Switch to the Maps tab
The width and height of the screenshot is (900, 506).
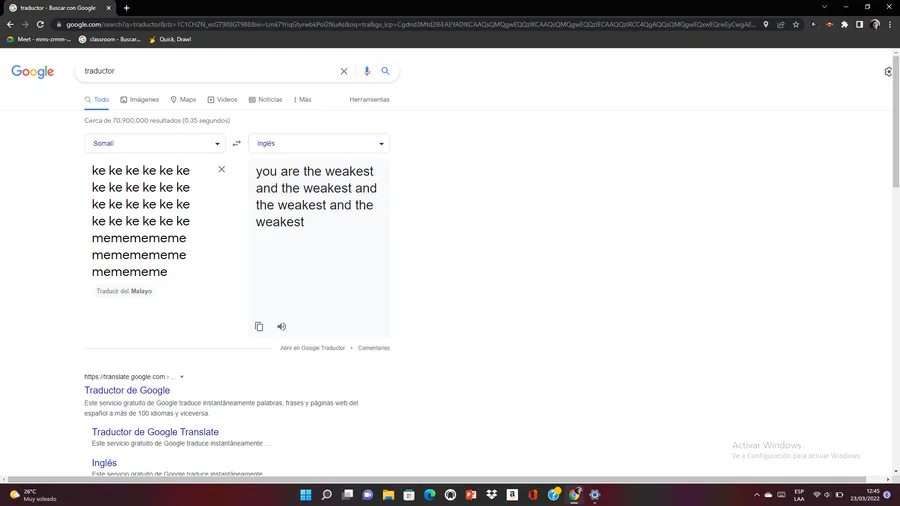[x=183, y=100]
